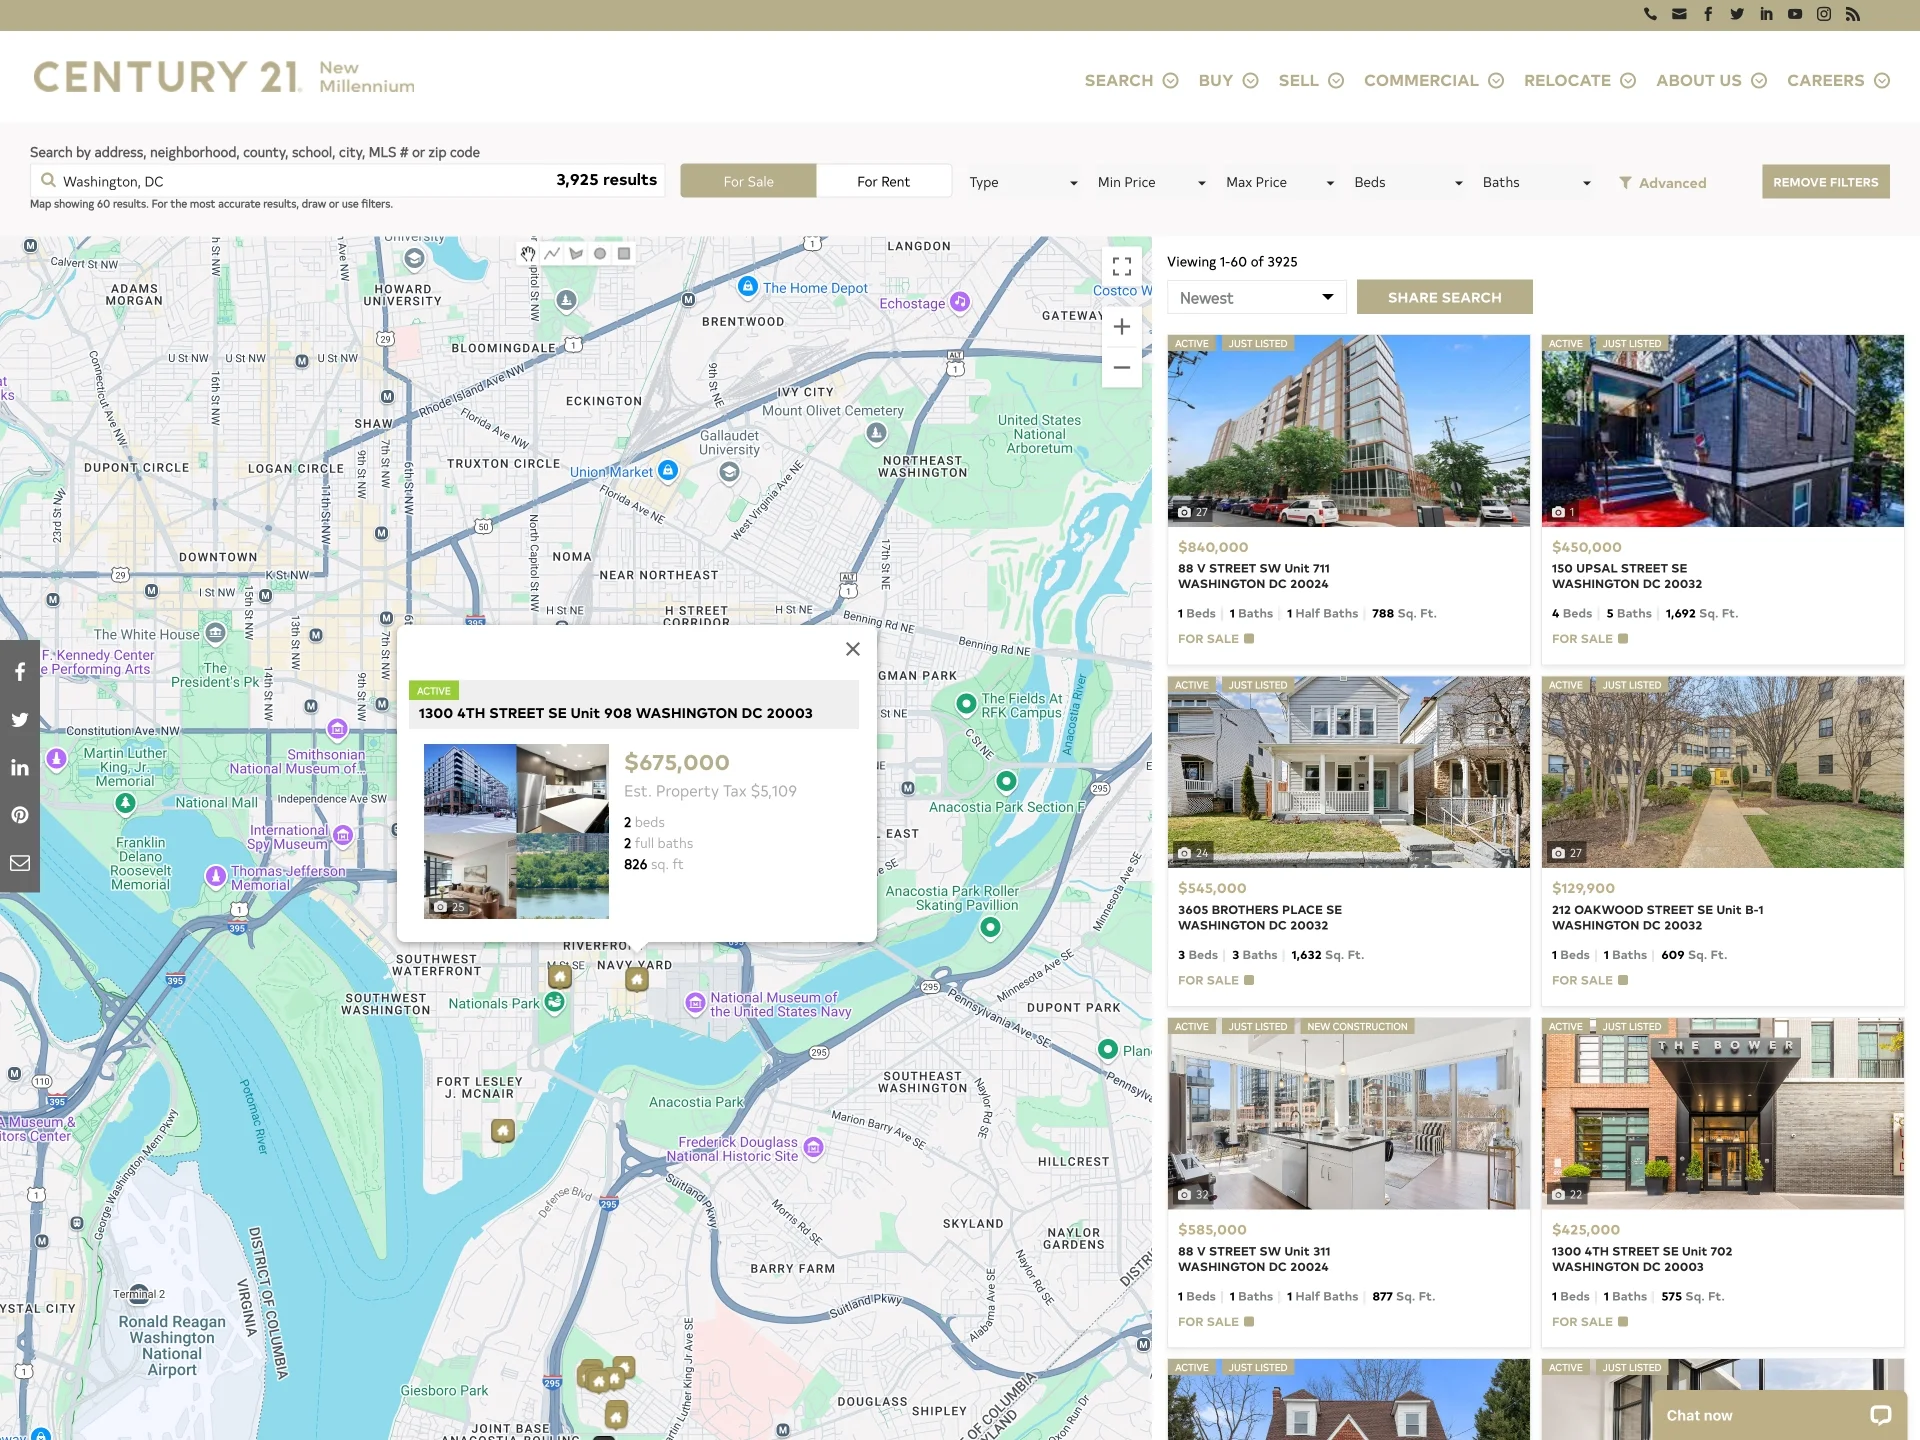Image resolution: width=1920 pixels, height=1440 pixels.
Task: Open the RSS feed icon
Action: point(1853,14)
